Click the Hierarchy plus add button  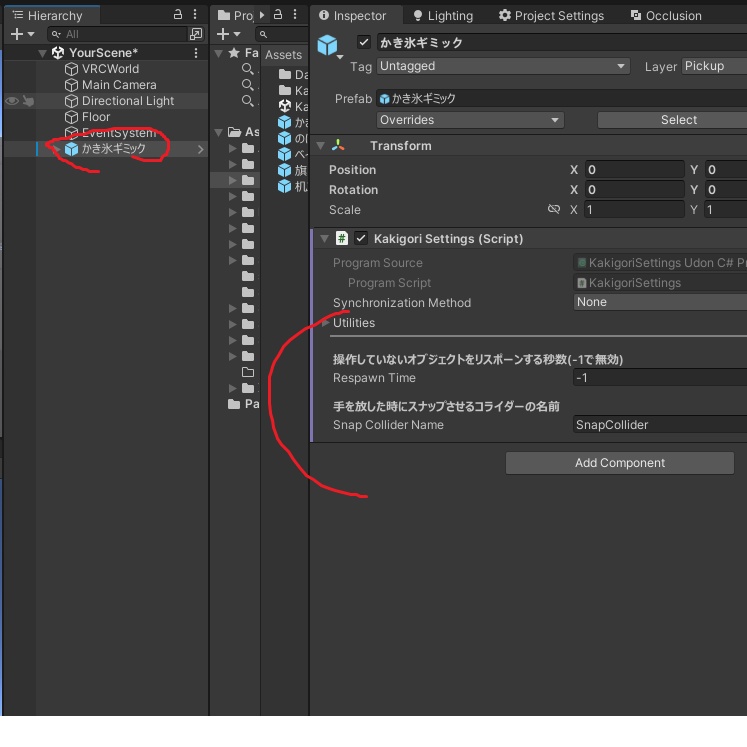[x=22, y=34]
